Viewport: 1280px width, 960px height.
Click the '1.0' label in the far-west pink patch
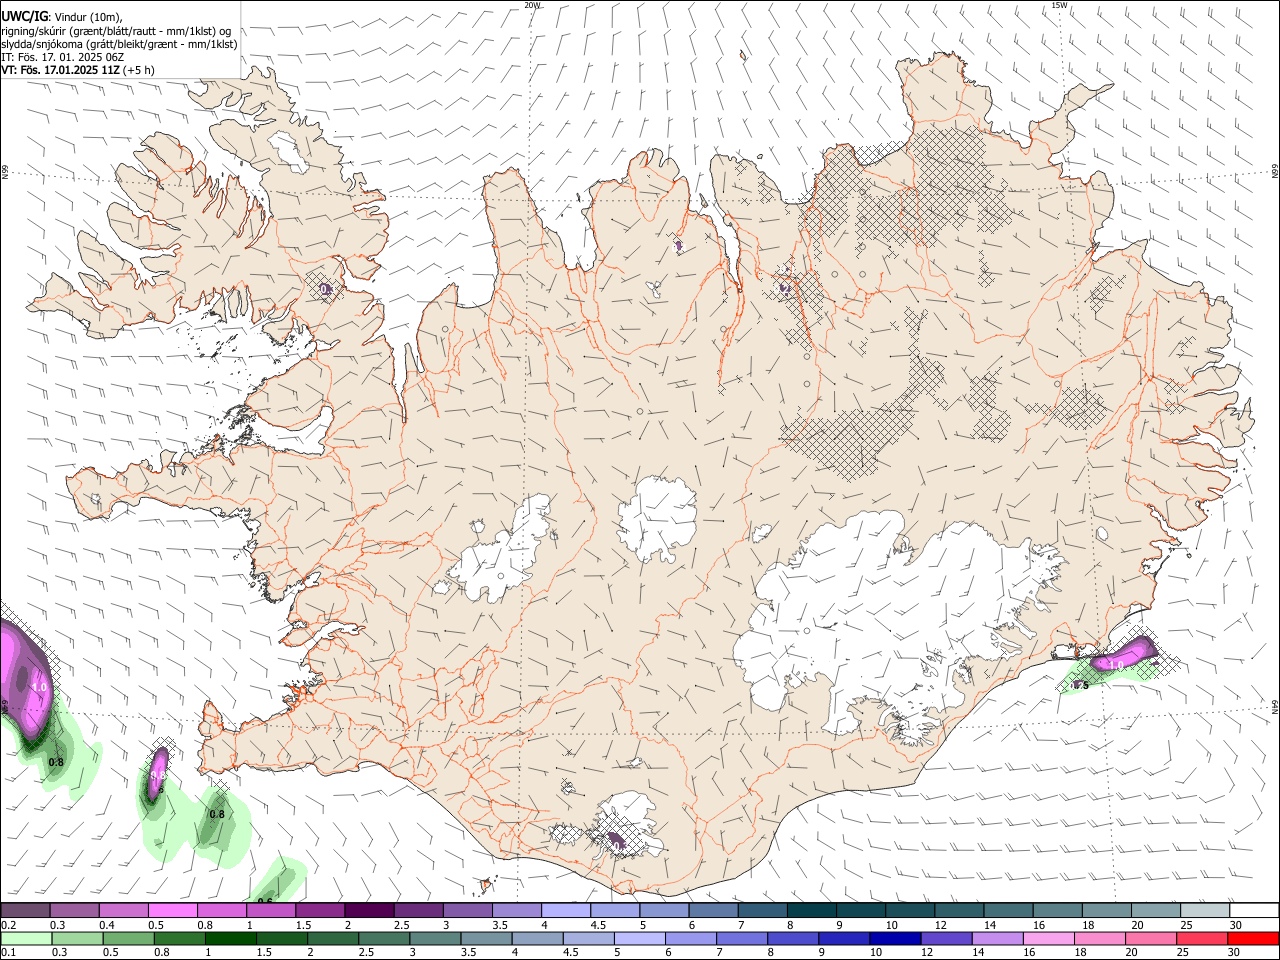(x=40, y=687)
